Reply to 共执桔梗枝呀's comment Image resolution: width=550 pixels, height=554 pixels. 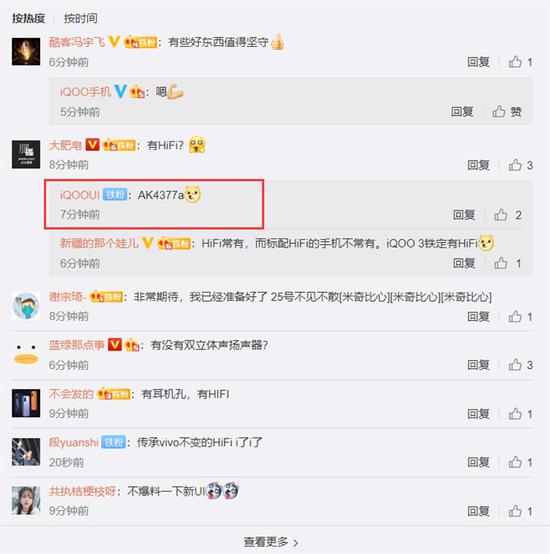[478, 511]
